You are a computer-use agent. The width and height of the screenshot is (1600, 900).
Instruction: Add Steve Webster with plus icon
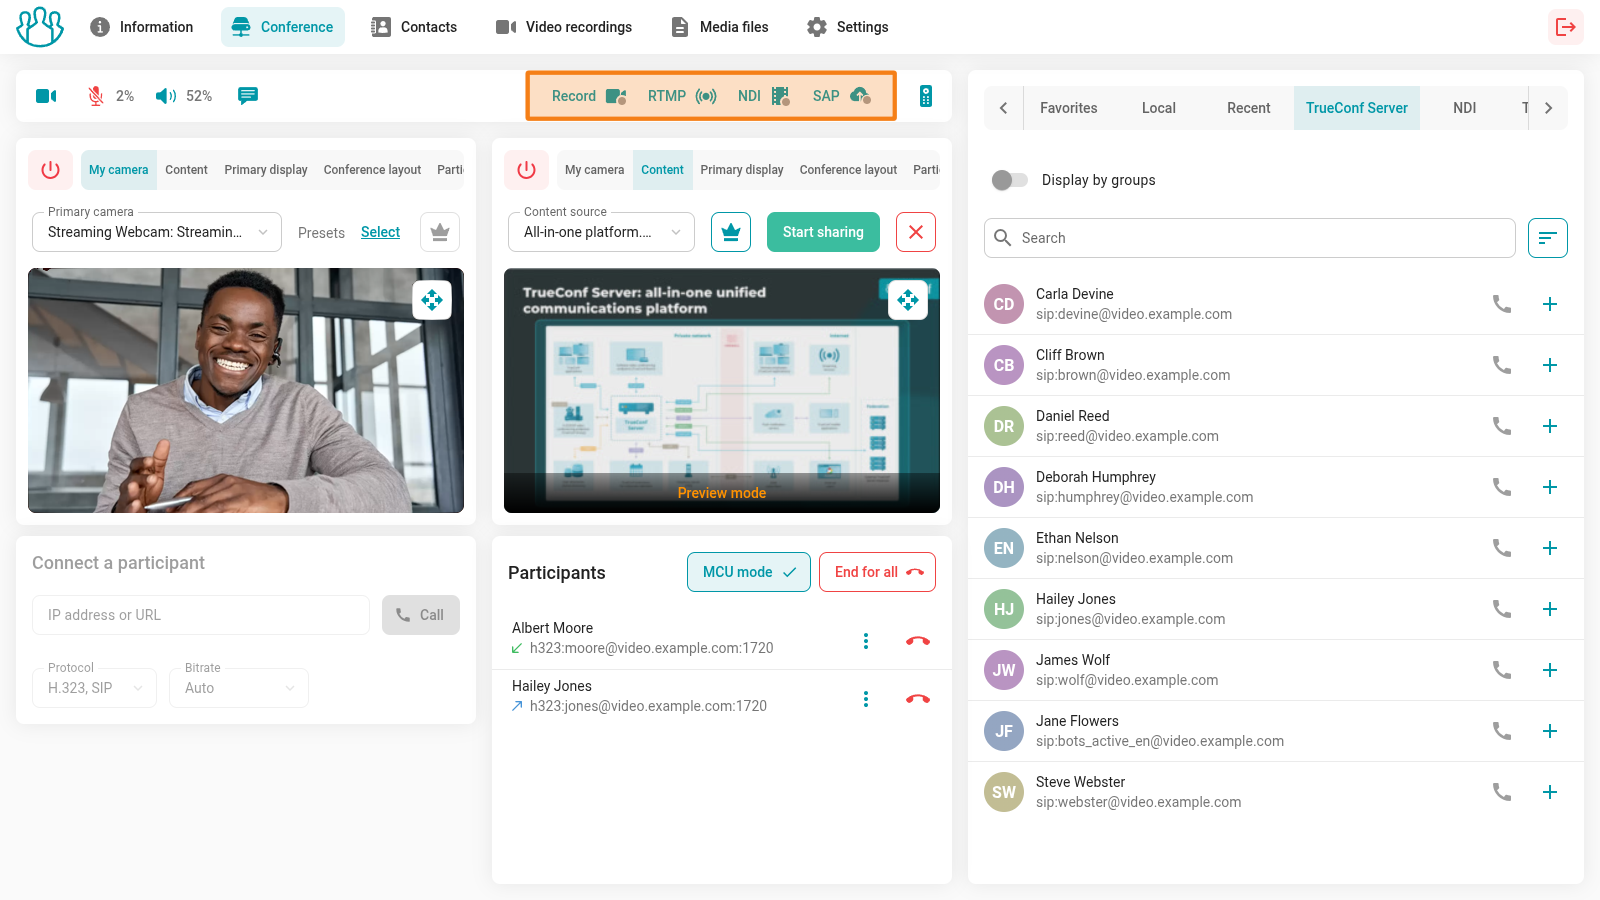click(1550, 792)
